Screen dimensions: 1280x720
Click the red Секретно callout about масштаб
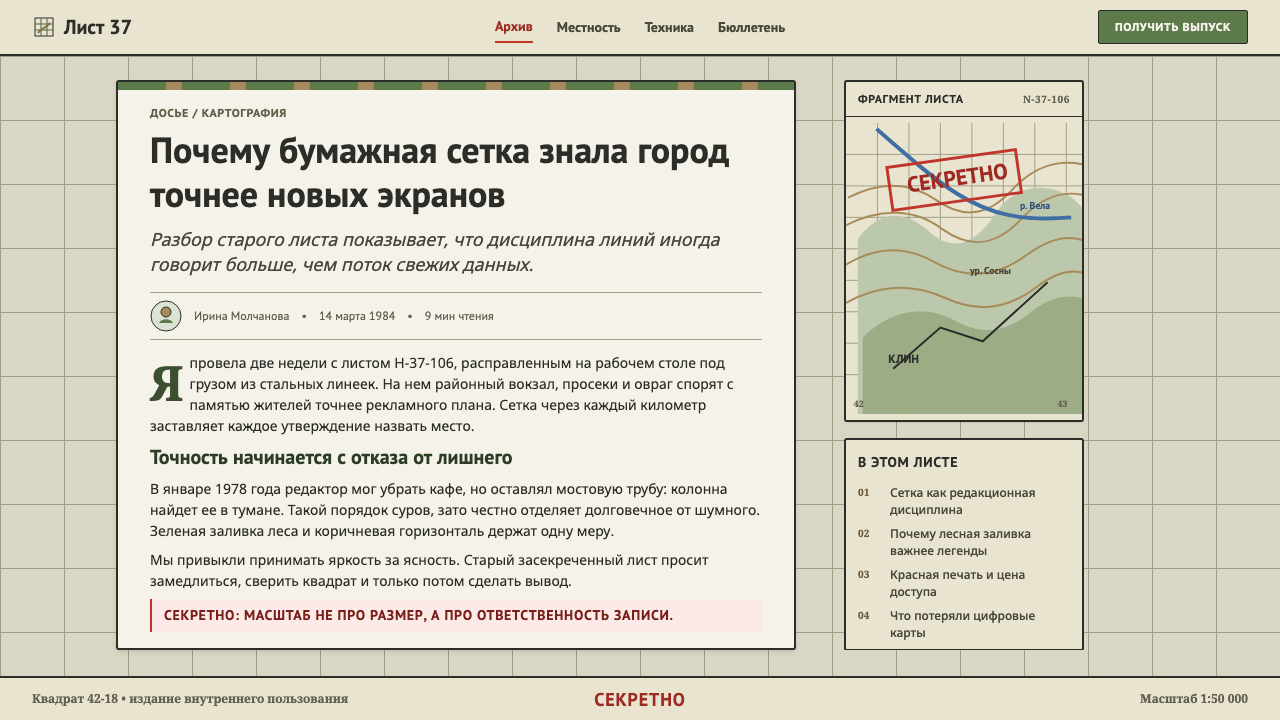456,615
